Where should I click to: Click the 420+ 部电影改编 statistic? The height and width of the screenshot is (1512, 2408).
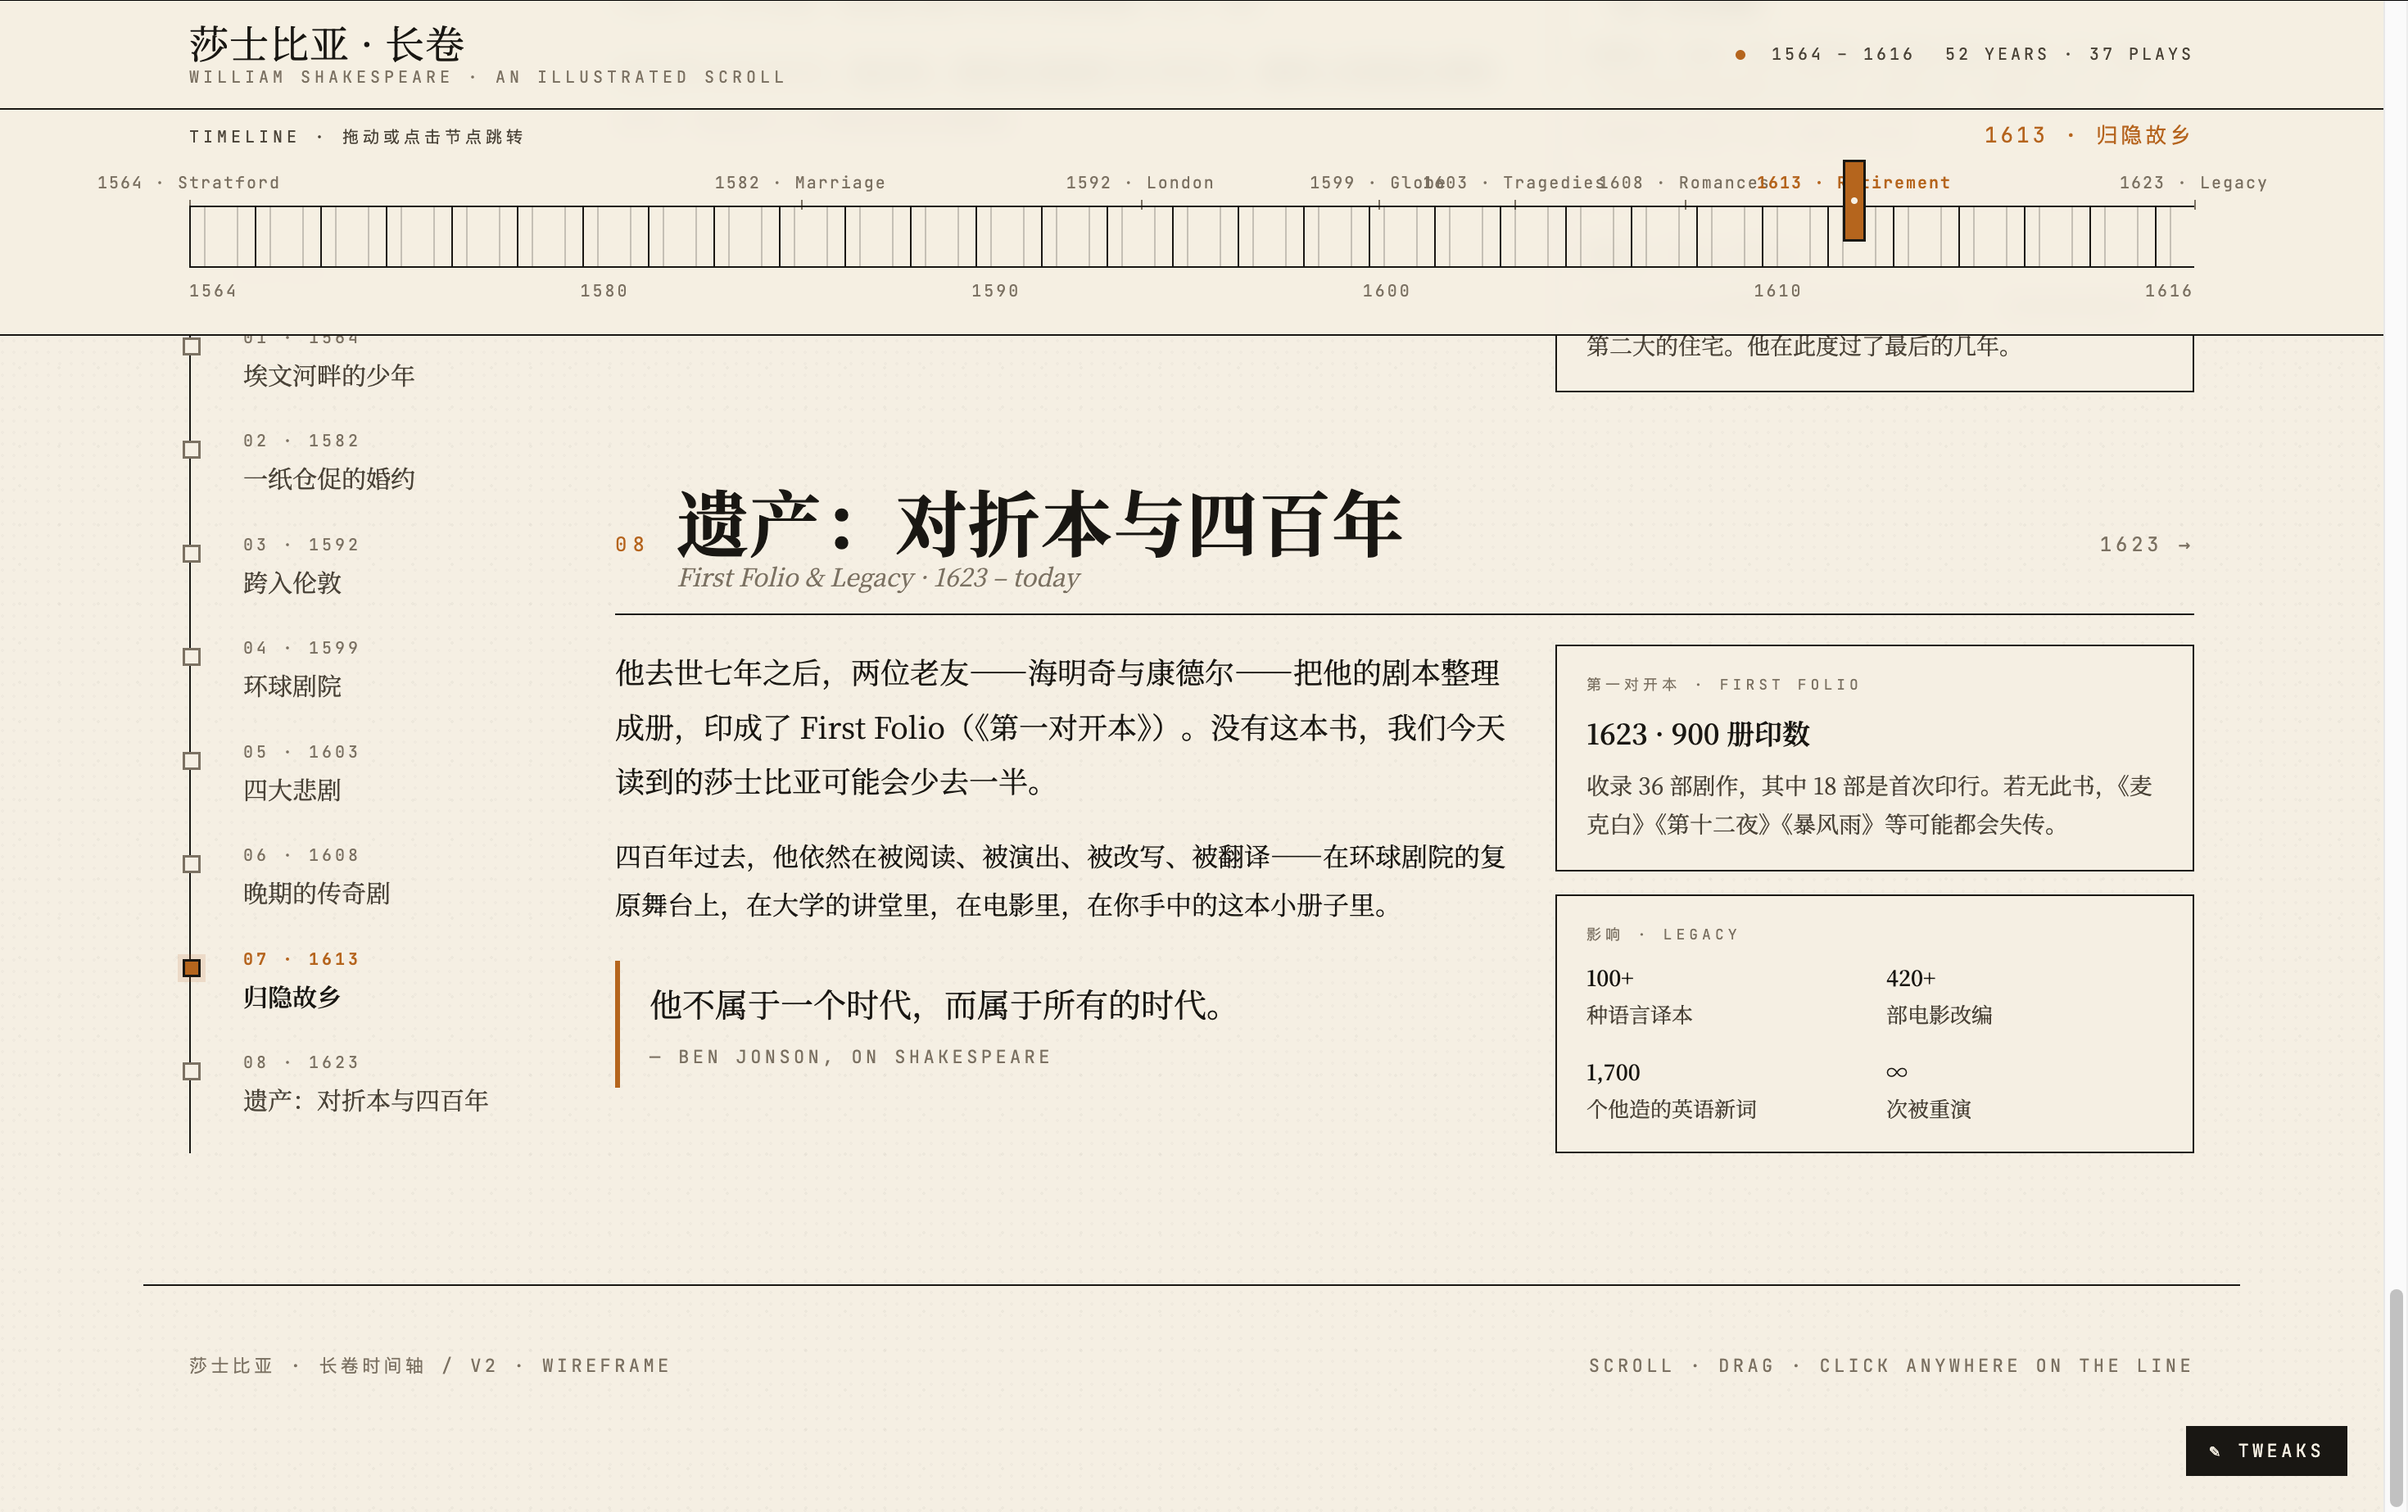tap(1939, 996)
